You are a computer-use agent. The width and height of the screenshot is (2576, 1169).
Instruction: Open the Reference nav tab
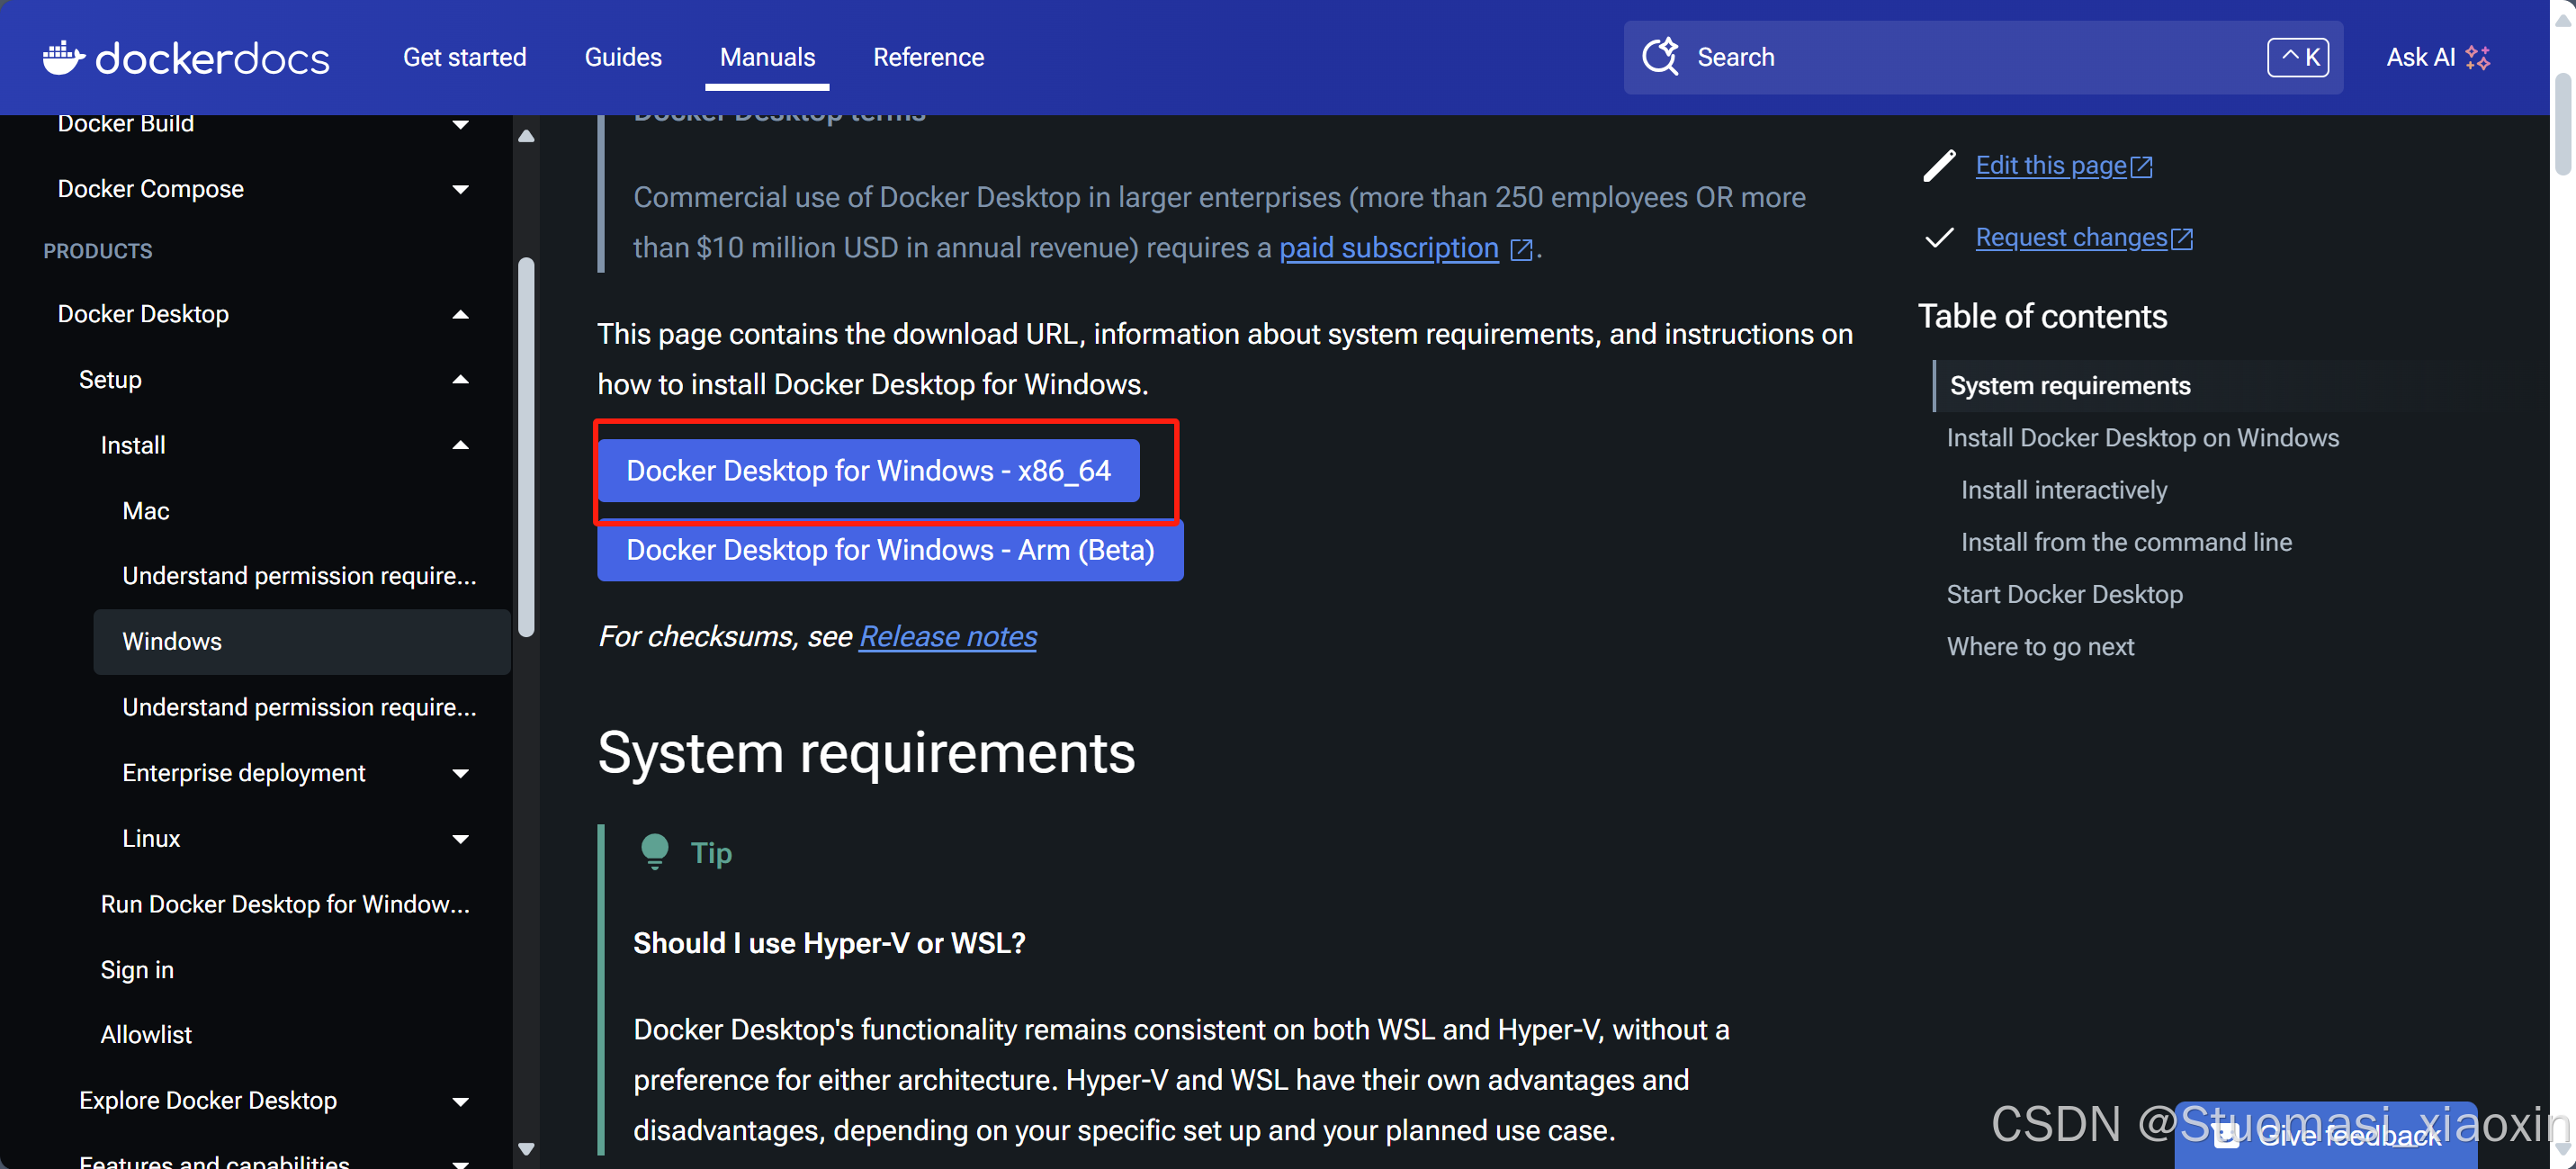(x=928, y=57)
